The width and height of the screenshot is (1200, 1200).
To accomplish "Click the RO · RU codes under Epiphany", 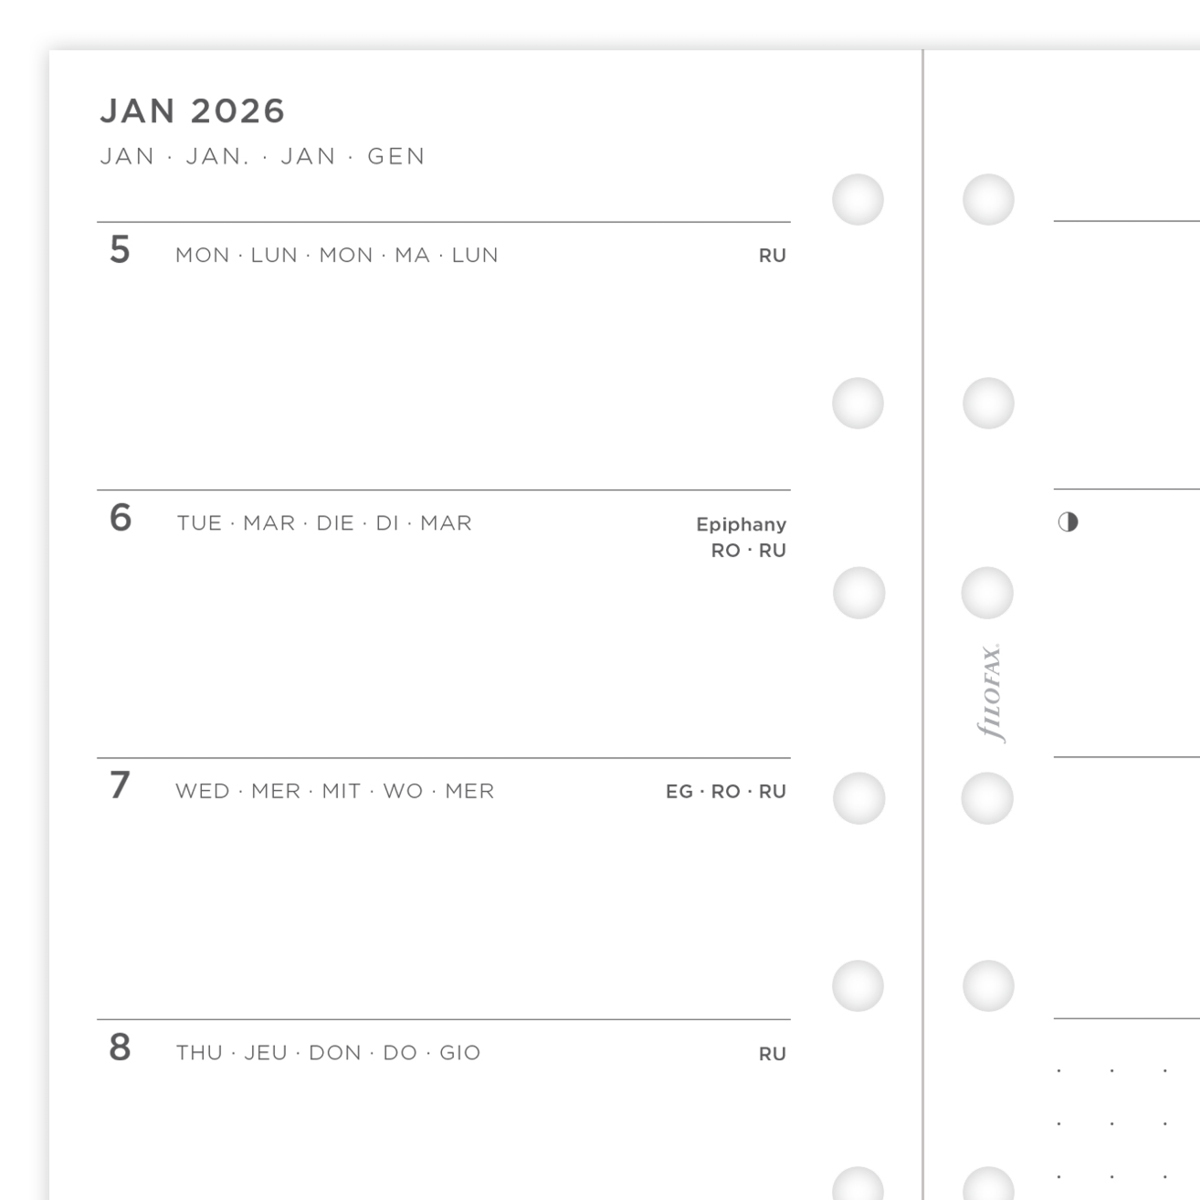I will point(748,550).
